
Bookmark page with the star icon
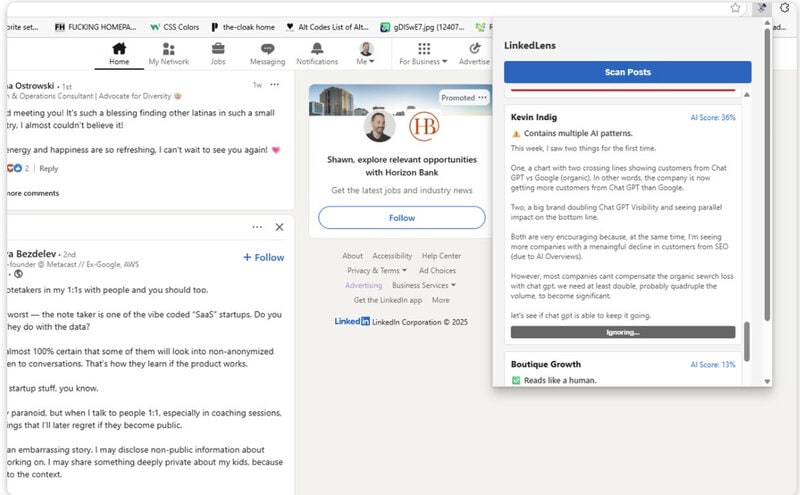coord(735,8)
